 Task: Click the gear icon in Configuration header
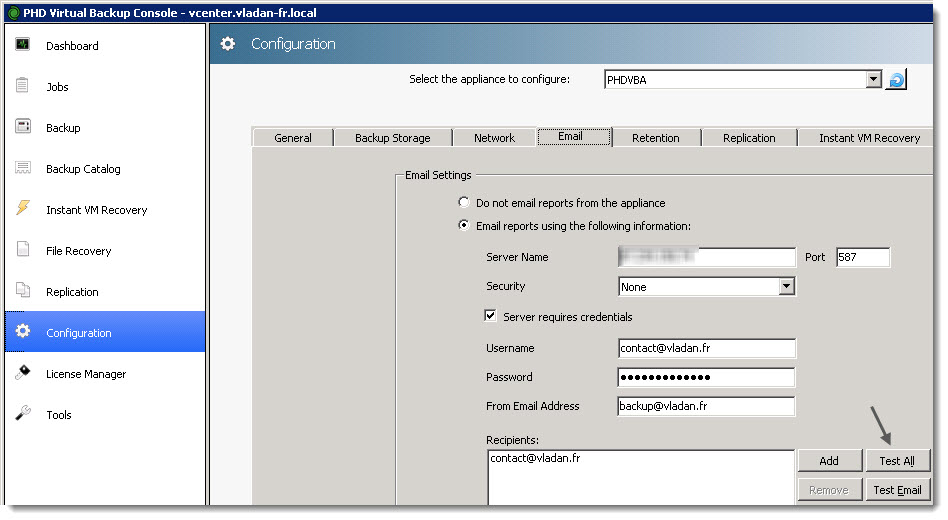click(227, 44)
